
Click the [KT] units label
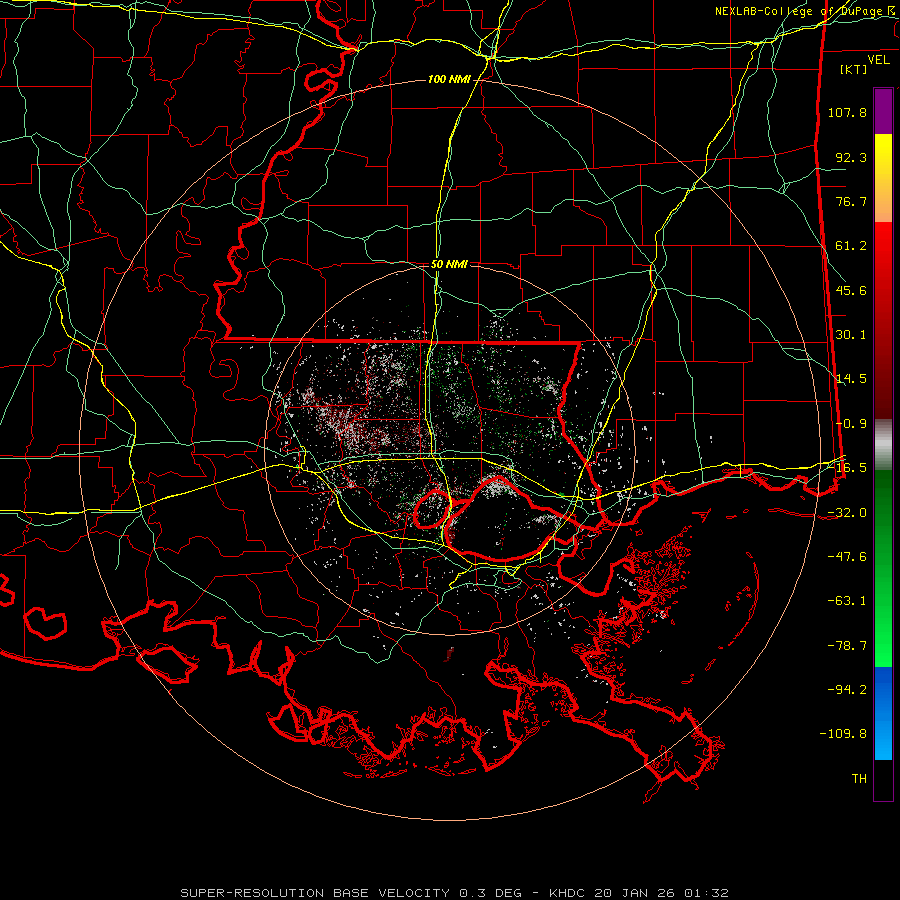pyautogui.click(x=854, y=69)
